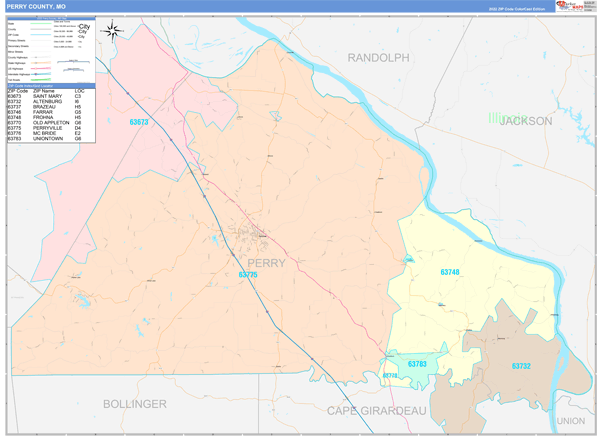Viewport: 600px width, 436px height.
Task: Click the JACKSON county label
Action: pyautogui.click(x=526, y=121)
